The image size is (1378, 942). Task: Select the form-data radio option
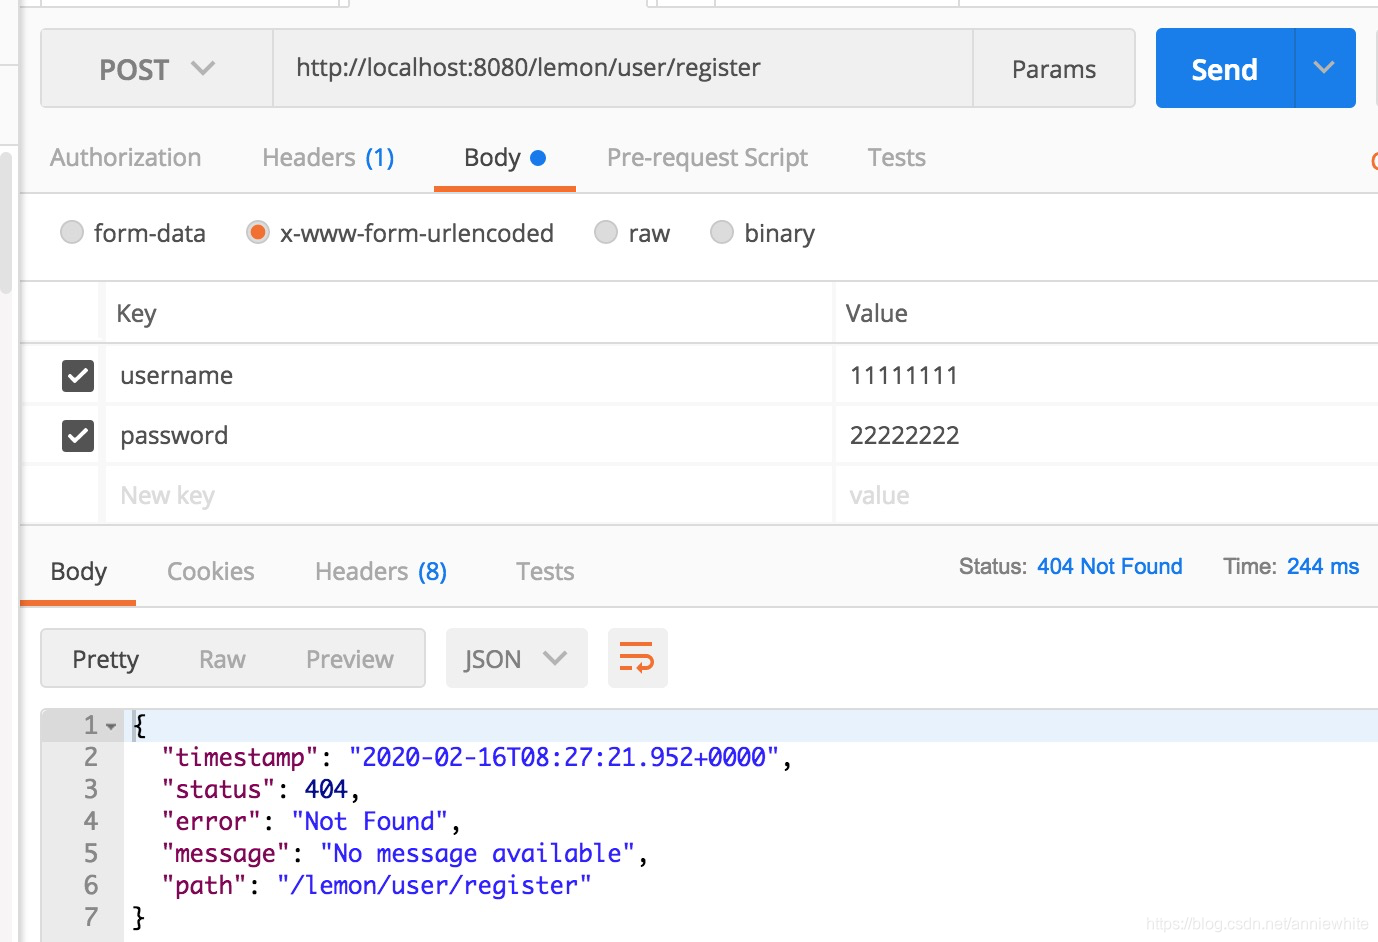pos(72,232)
